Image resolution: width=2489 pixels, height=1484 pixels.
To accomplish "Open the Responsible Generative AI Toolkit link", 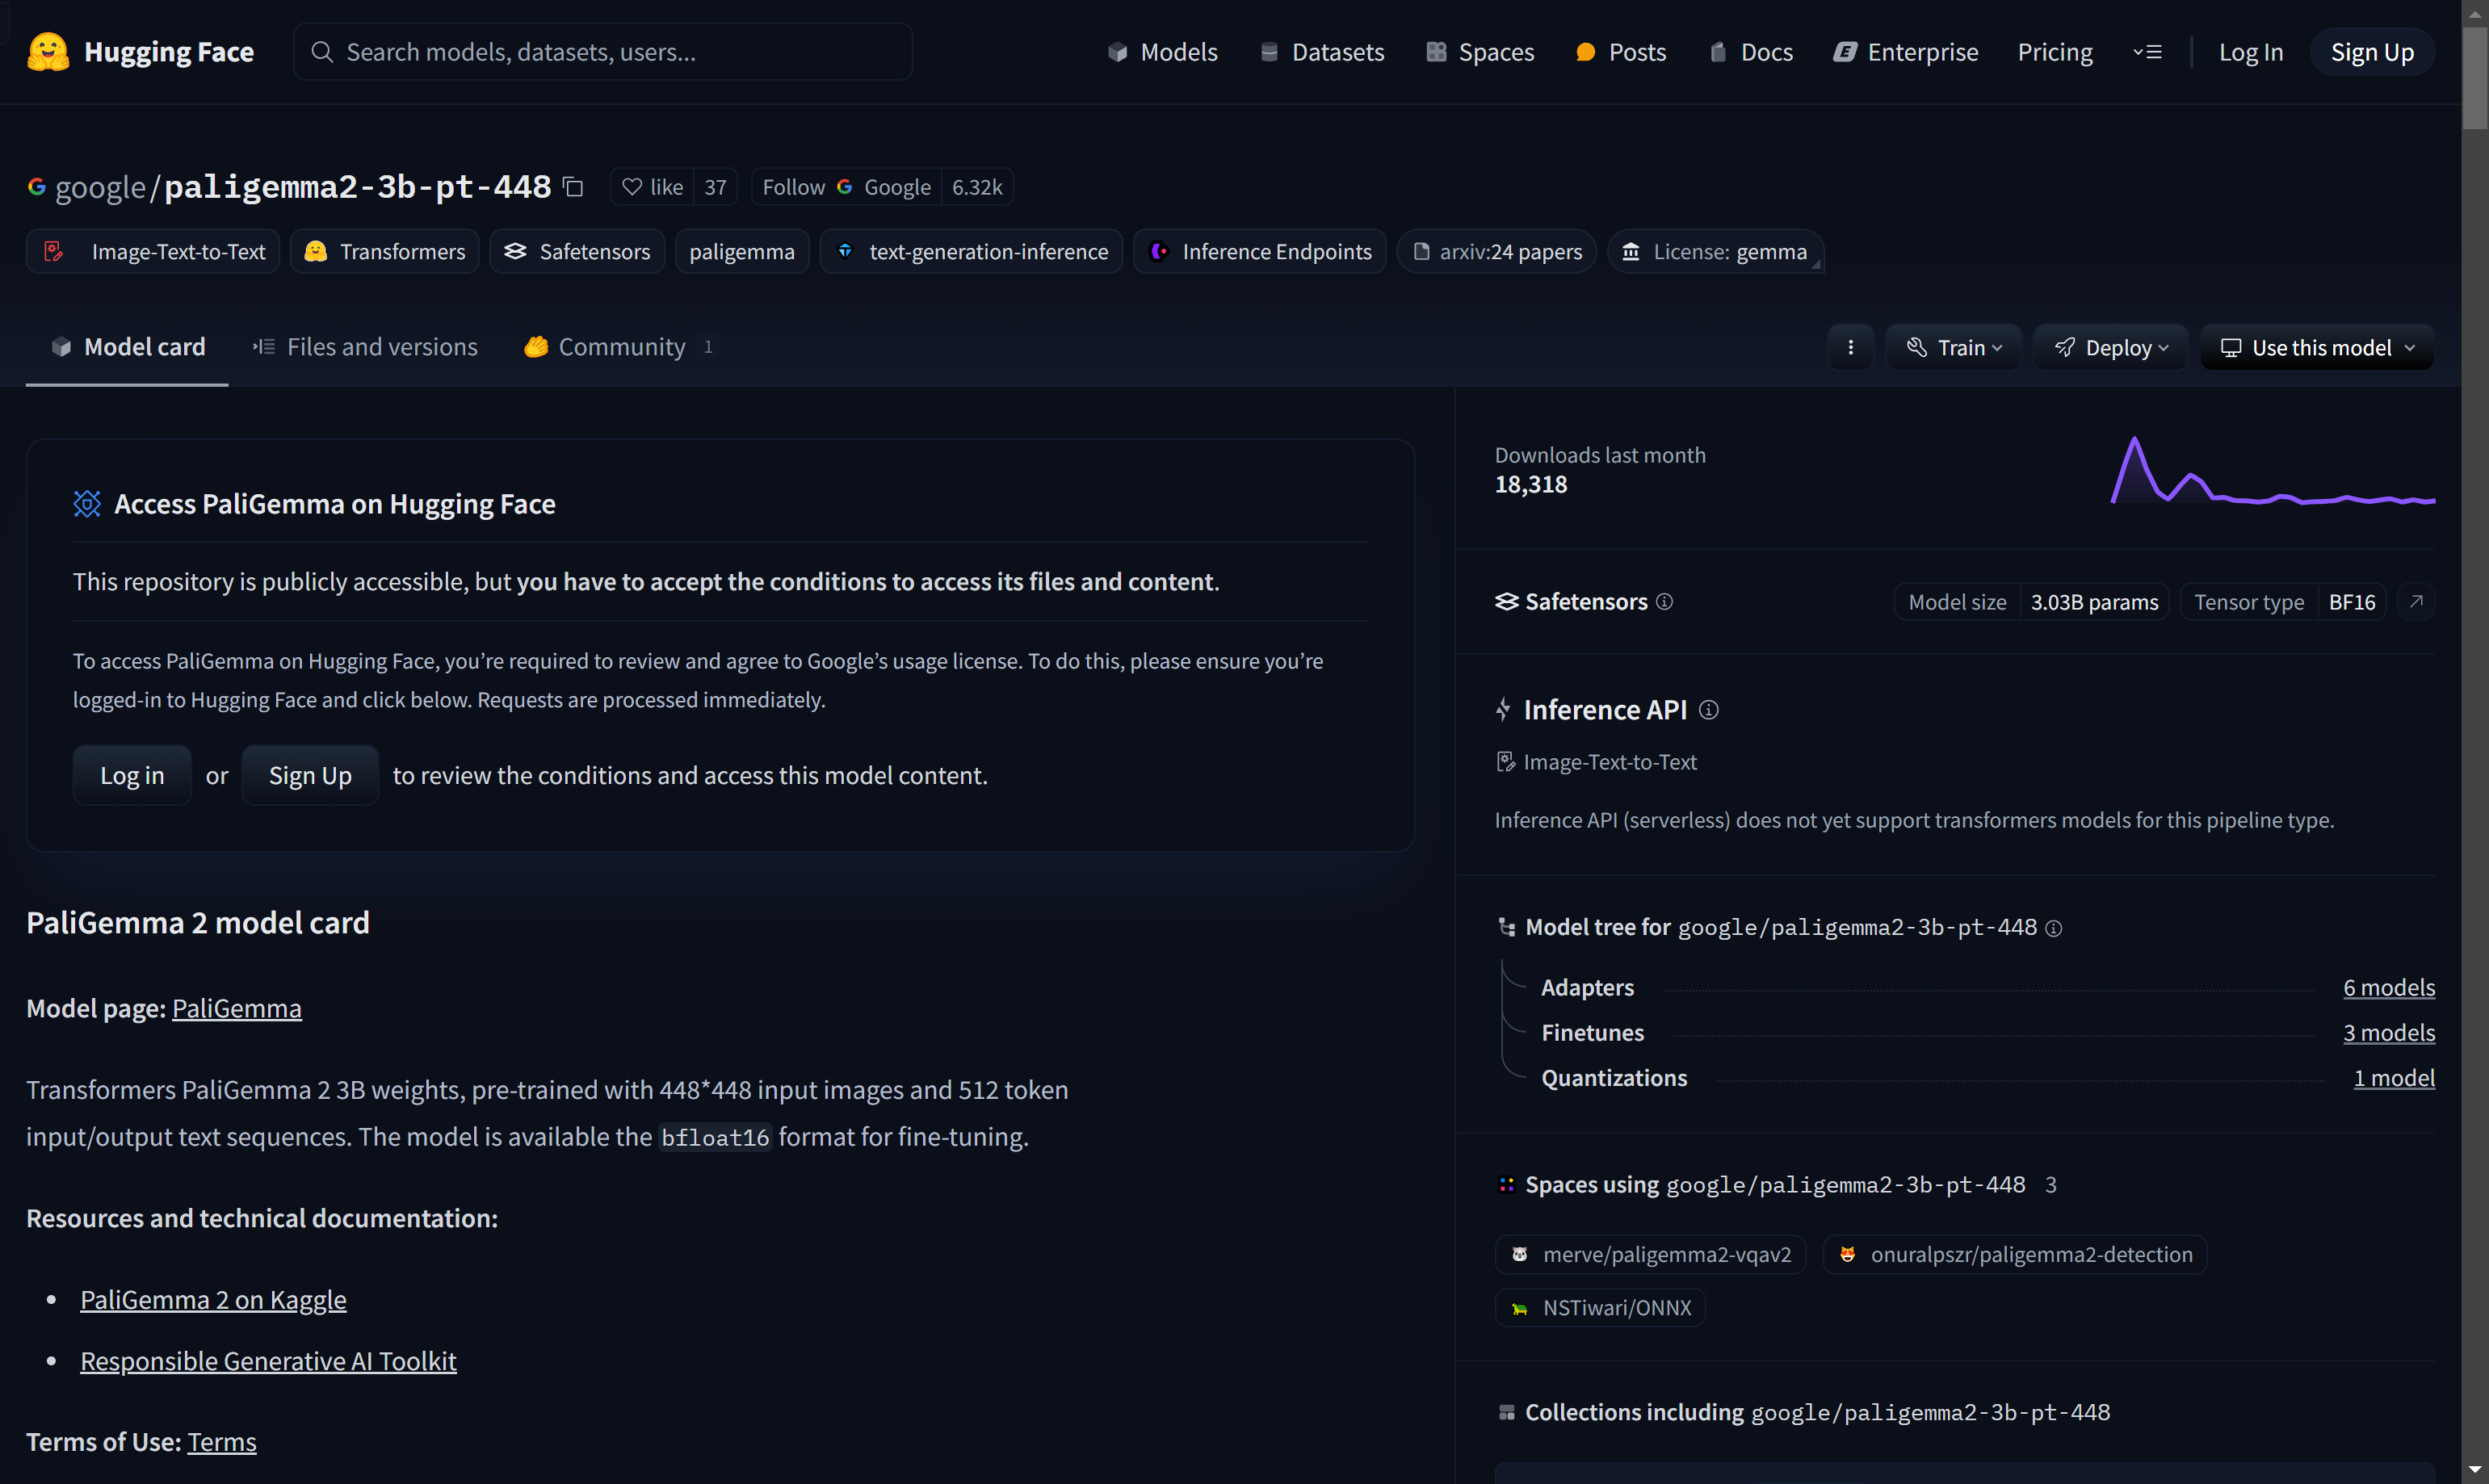I will pos(268,1361).
